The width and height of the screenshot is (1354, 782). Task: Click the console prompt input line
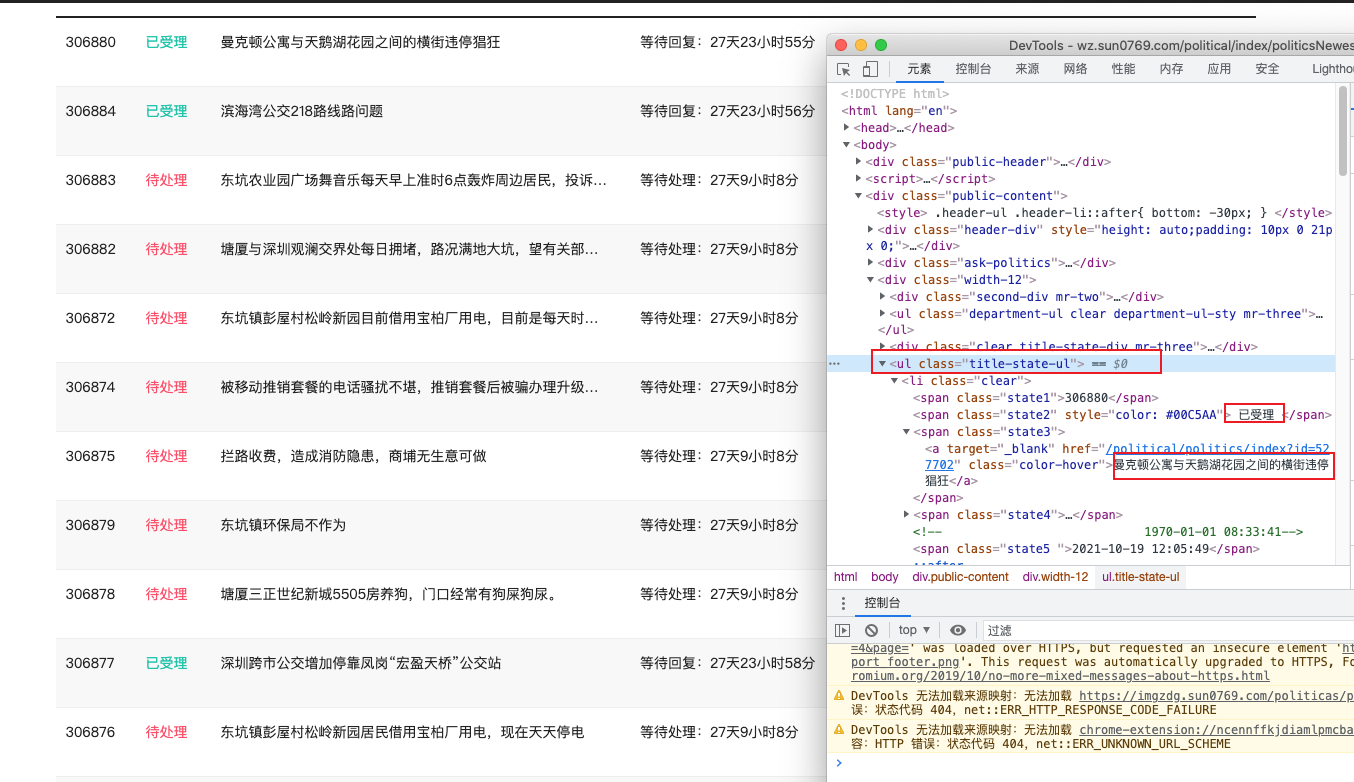click(1095, 763)
